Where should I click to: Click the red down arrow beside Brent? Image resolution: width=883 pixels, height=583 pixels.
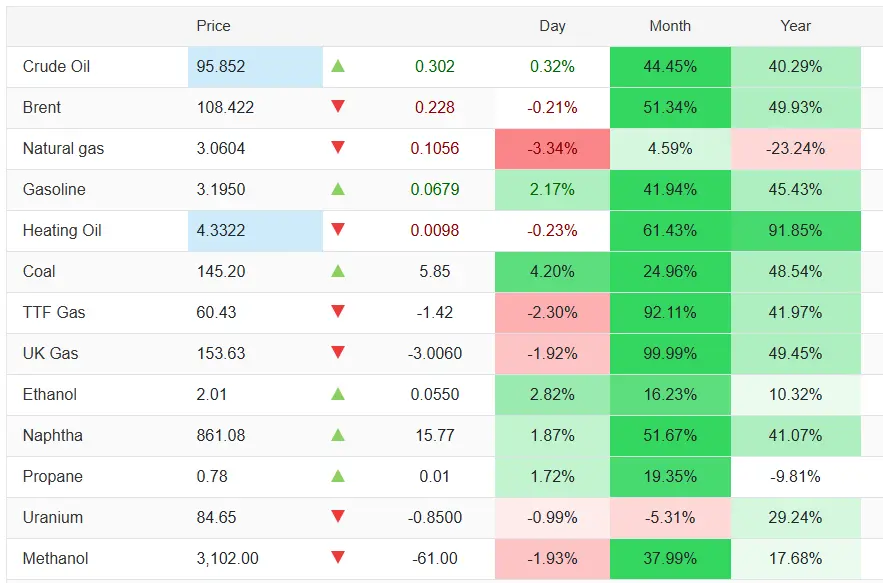click(x=338, y=107)
